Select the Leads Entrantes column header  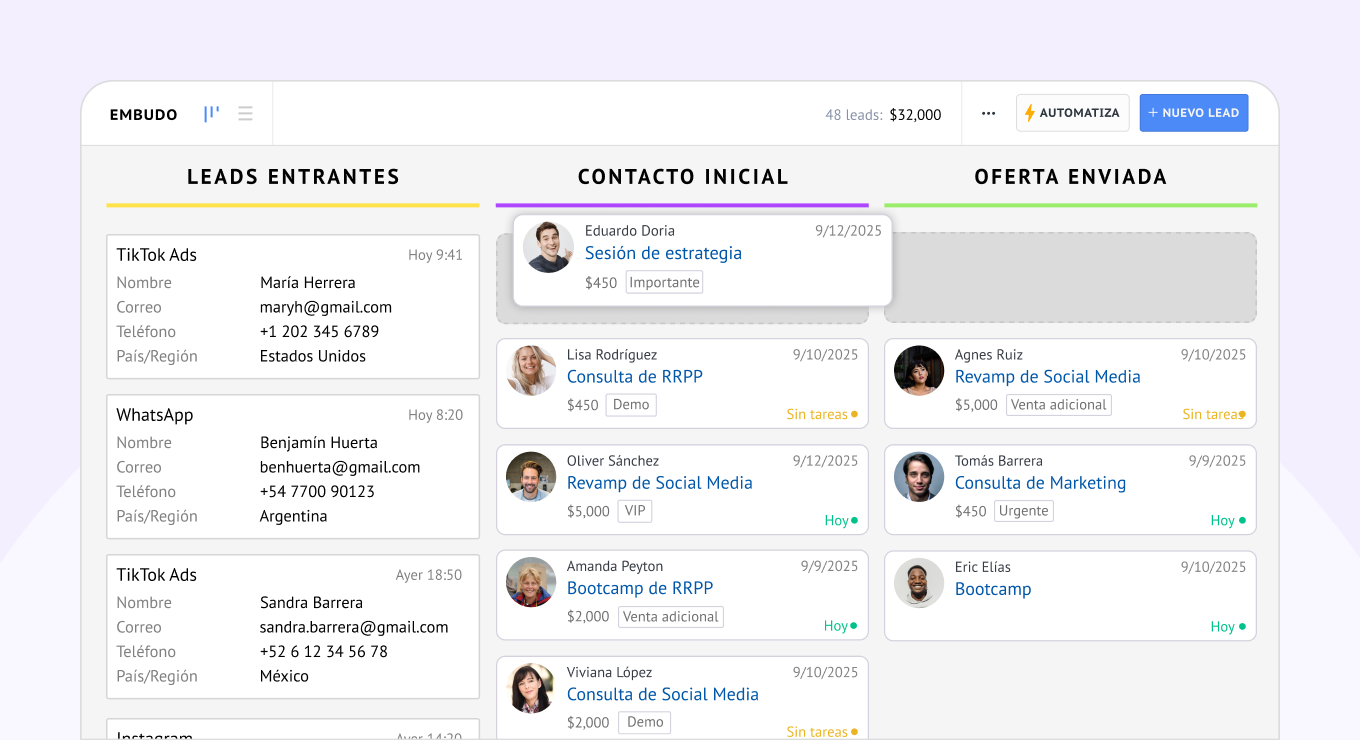click(x=293, y=177)
